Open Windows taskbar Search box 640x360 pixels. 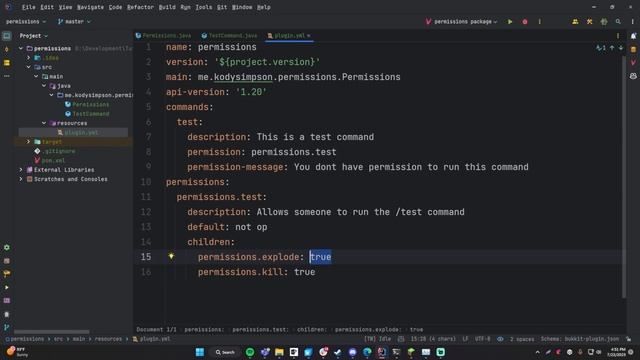(x=225, y=352)
